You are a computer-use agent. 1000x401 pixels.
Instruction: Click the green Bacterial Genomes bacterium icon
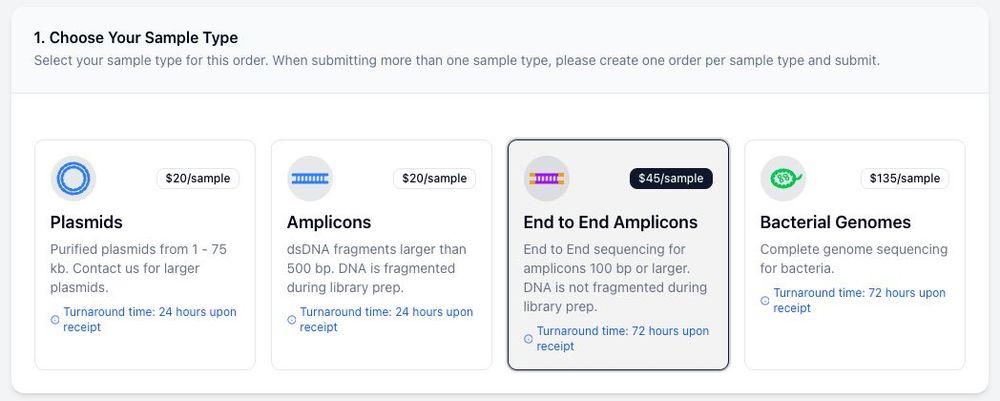click(783, 179)
